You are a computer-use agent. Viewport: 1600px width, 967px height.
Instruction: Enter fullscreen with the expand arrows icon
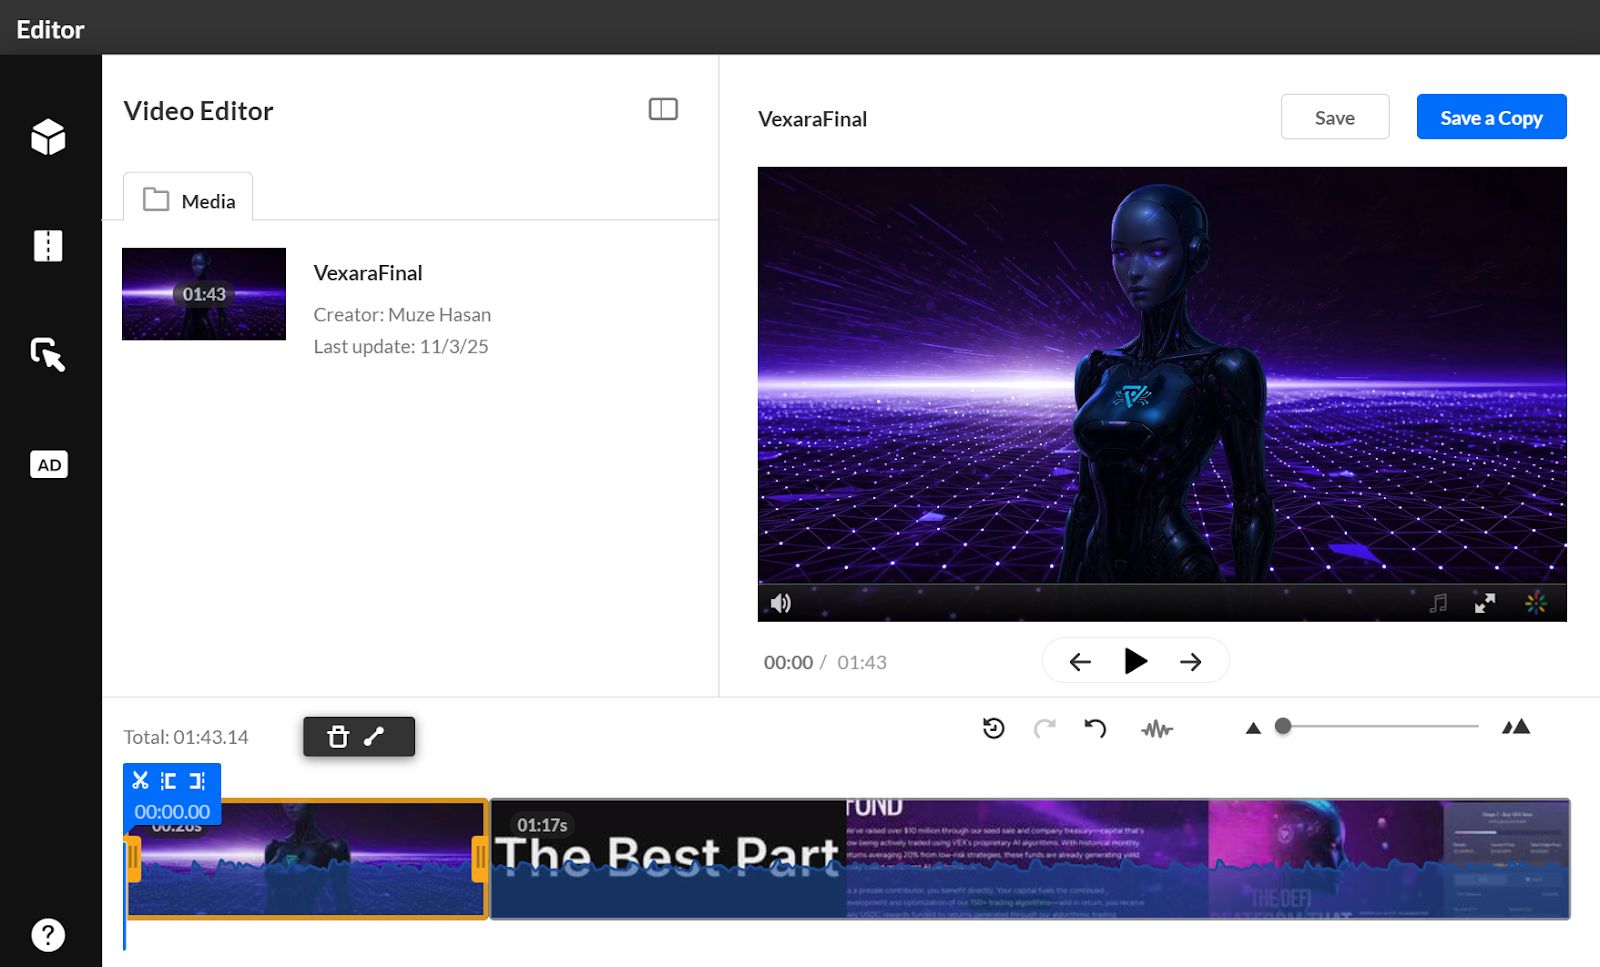pos(1485,603)
